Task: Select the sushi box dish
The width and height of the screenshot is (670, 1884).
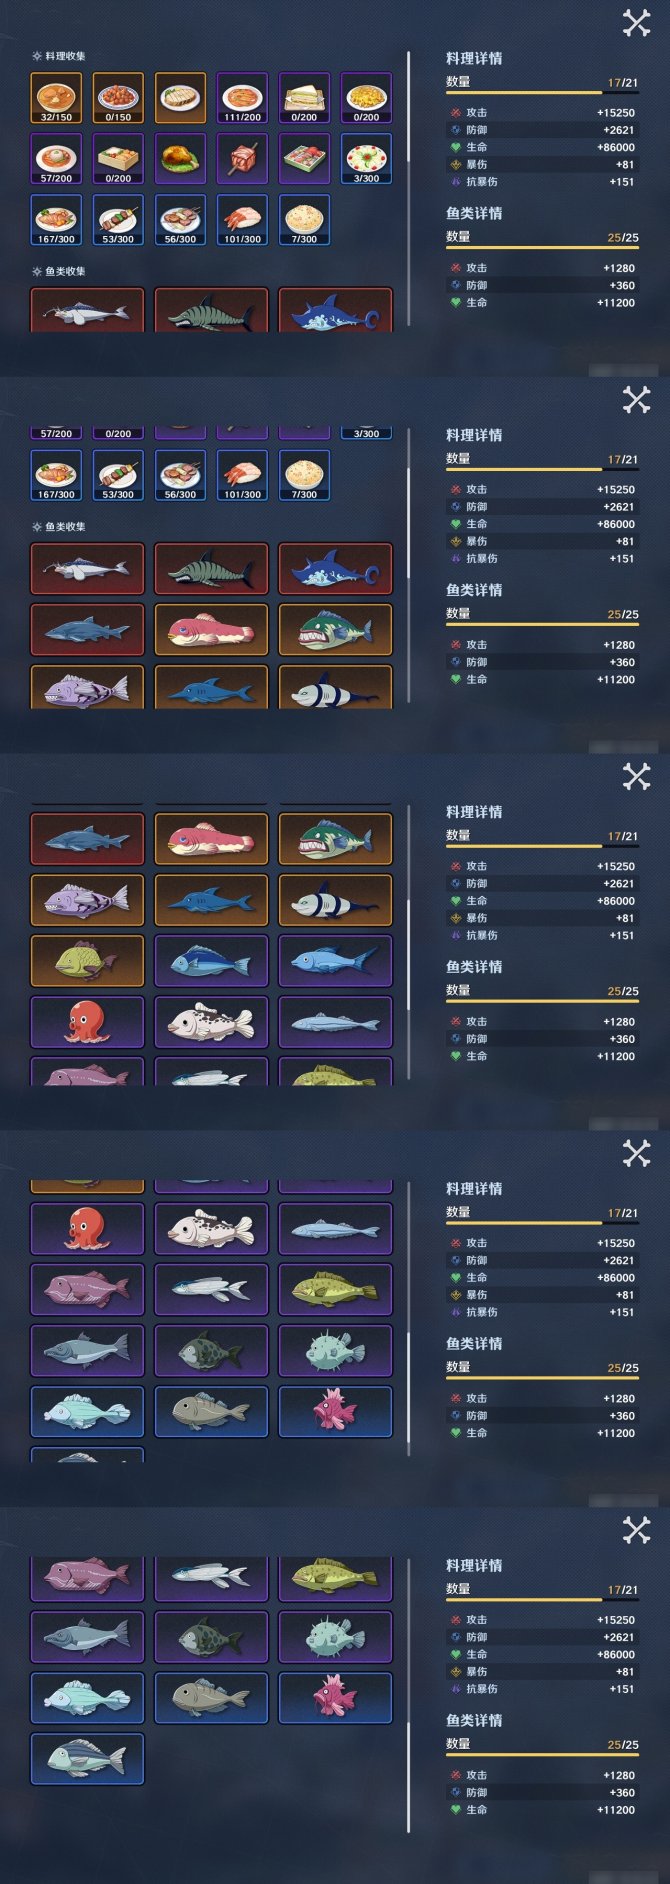Action: [304, 159]
